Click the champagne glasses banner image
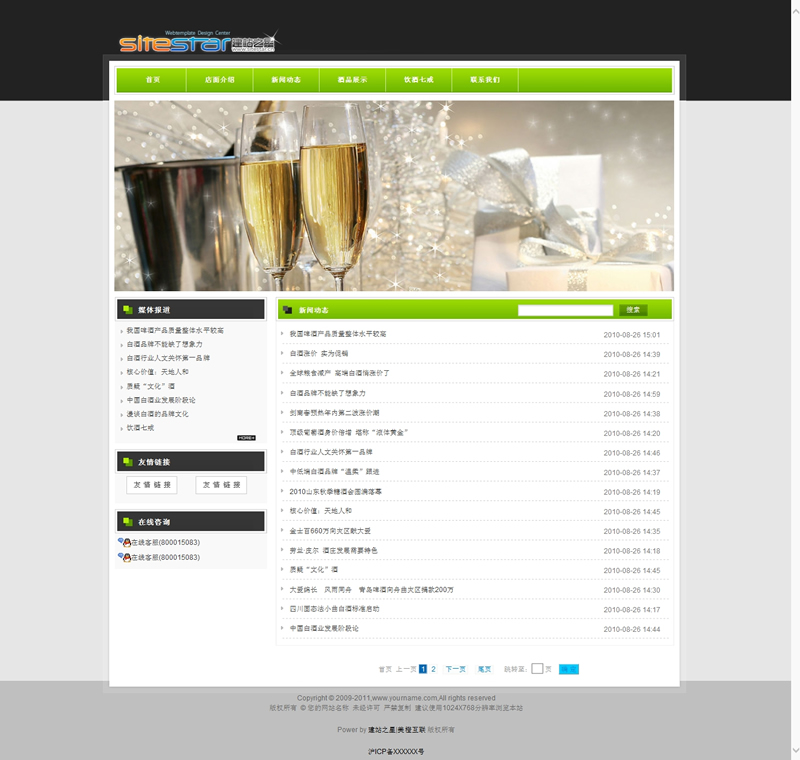Image resolution: width=800 pixels, height=760 pixels. (394, 195)
